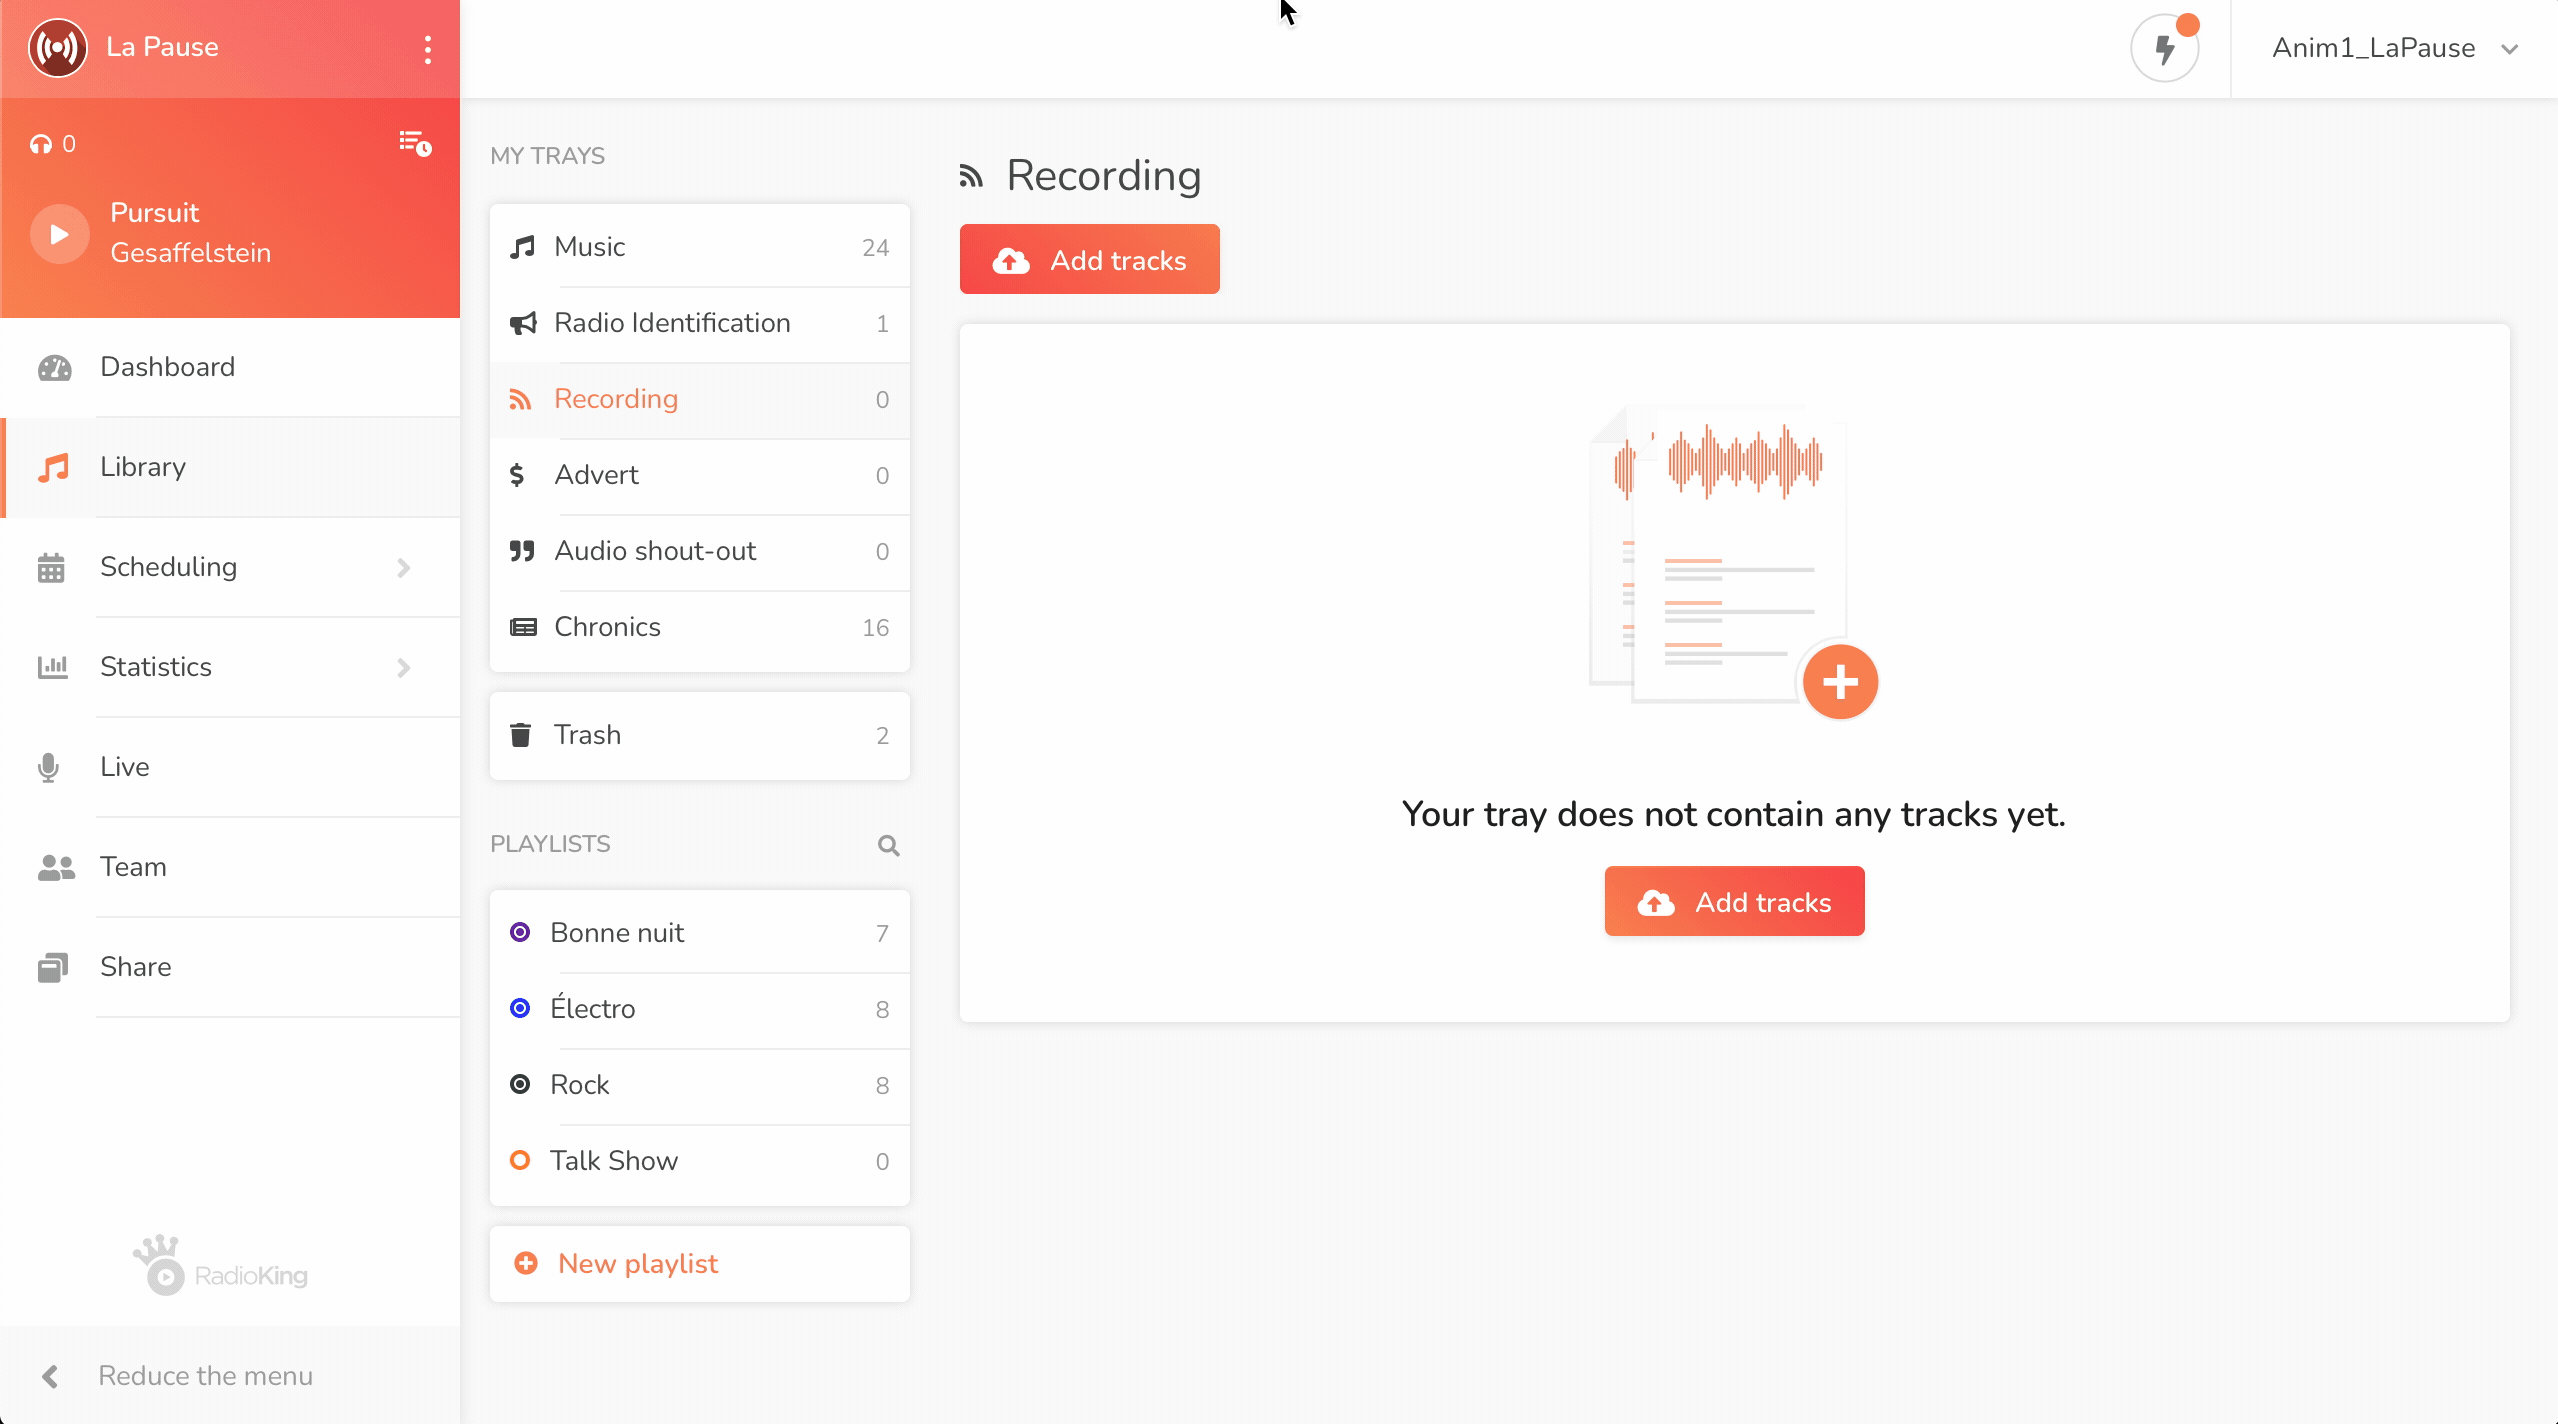The width and height of the screenshot is (2558, 1424).
Task: Open the Rock playlist
Action: 700,1085
